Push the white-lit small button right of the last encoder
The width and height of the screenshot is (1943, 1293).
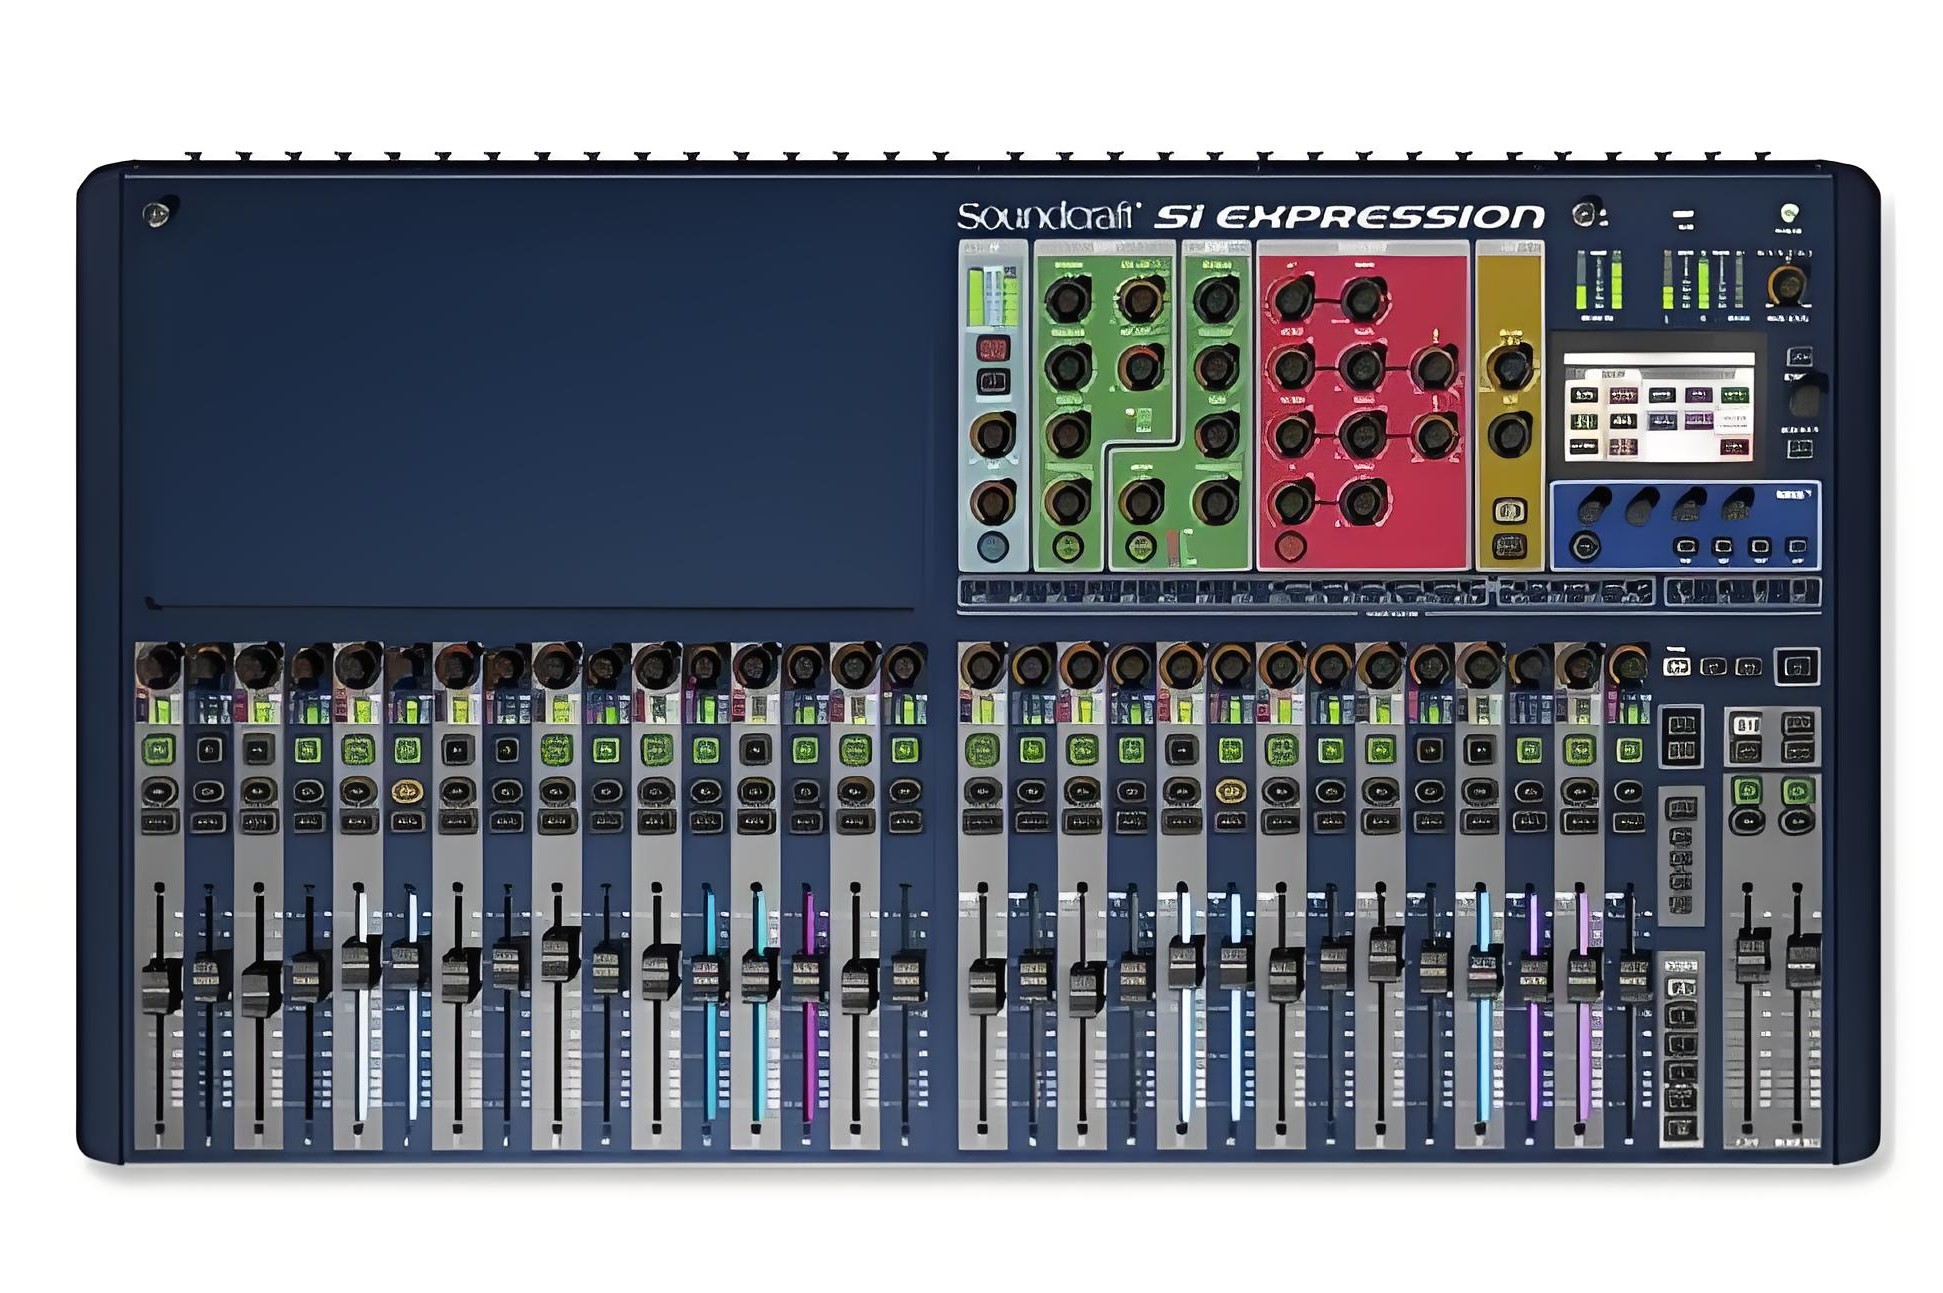tap(1678, 666)
